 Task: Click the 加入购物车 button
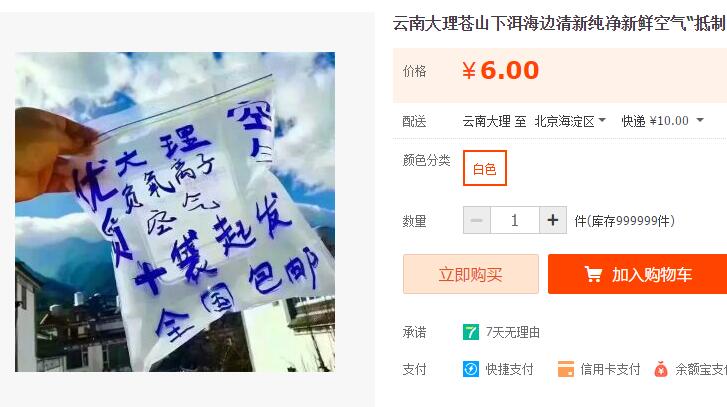[638, 274]
